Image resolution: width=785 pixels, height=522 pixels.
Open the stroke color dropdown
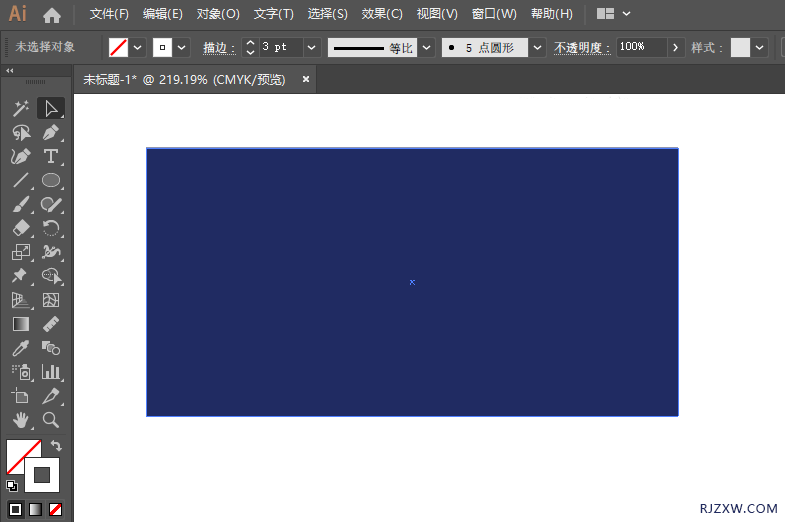(182, 48)
